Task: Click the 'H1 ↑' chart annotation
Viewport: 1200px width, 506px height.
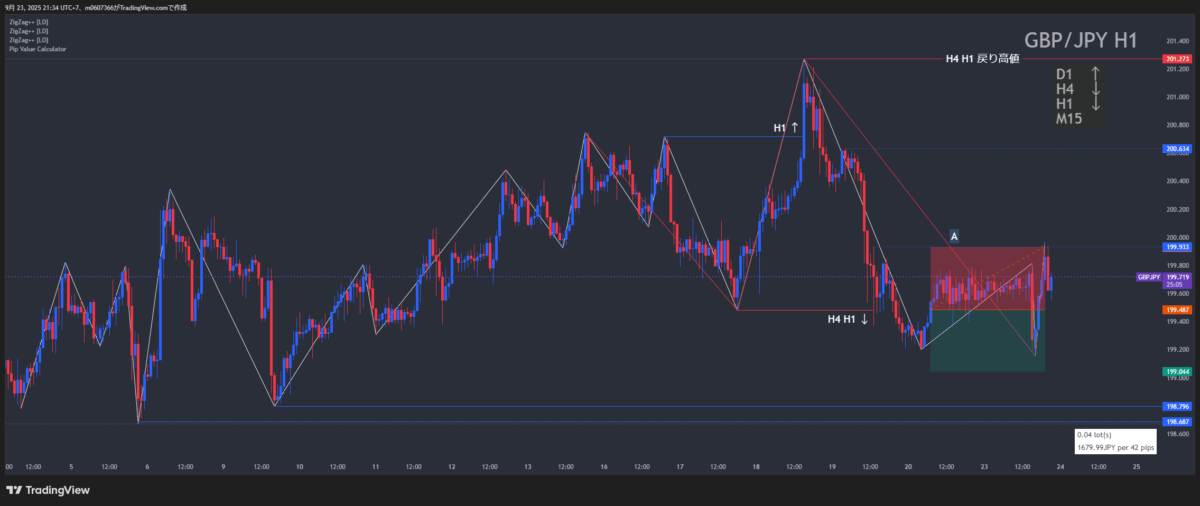Action: (786, 128)
